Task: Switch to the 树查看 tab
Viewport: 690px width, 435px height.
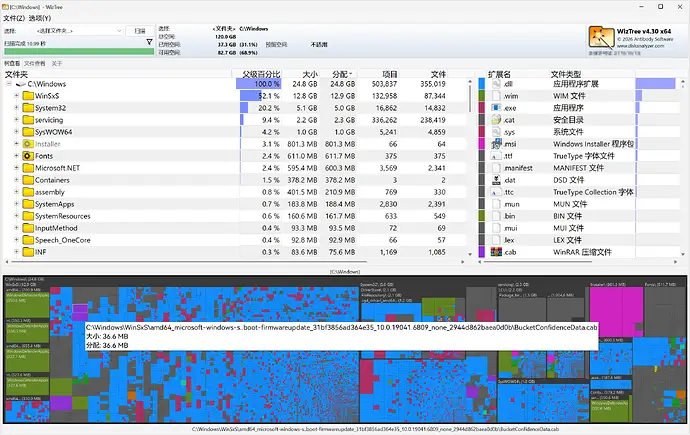Action: click(12, 63)
